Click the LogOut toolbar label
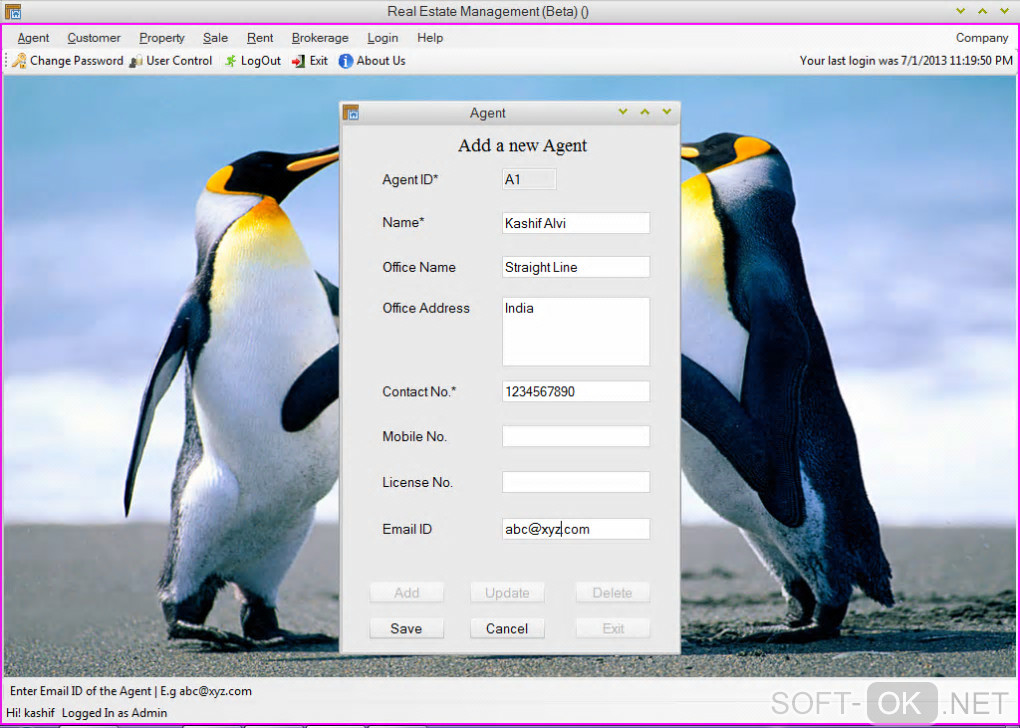The width and height of the screenshot is (1020, 728). click(x=260, y=61)
